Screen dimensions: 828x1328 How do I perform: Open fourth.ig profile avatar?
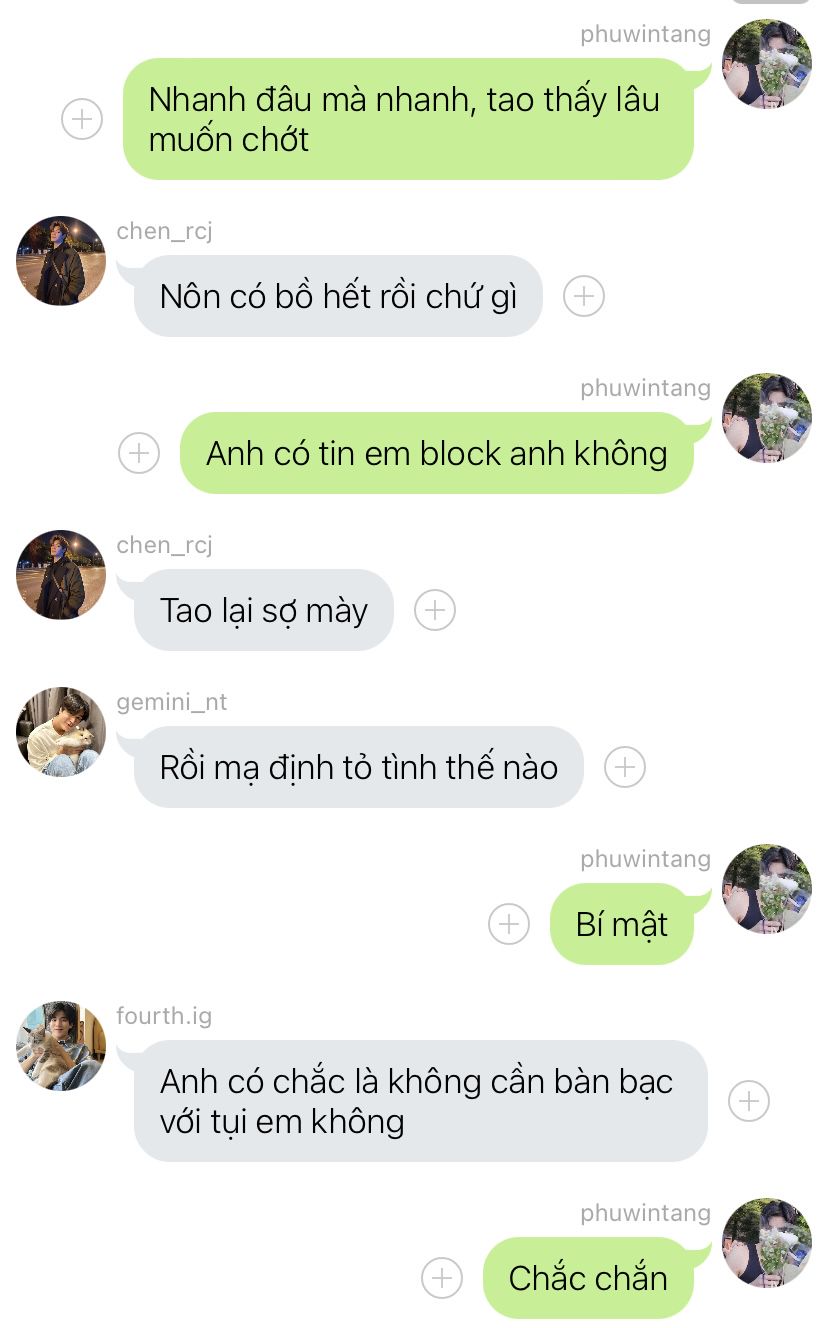pos(61,1046)
